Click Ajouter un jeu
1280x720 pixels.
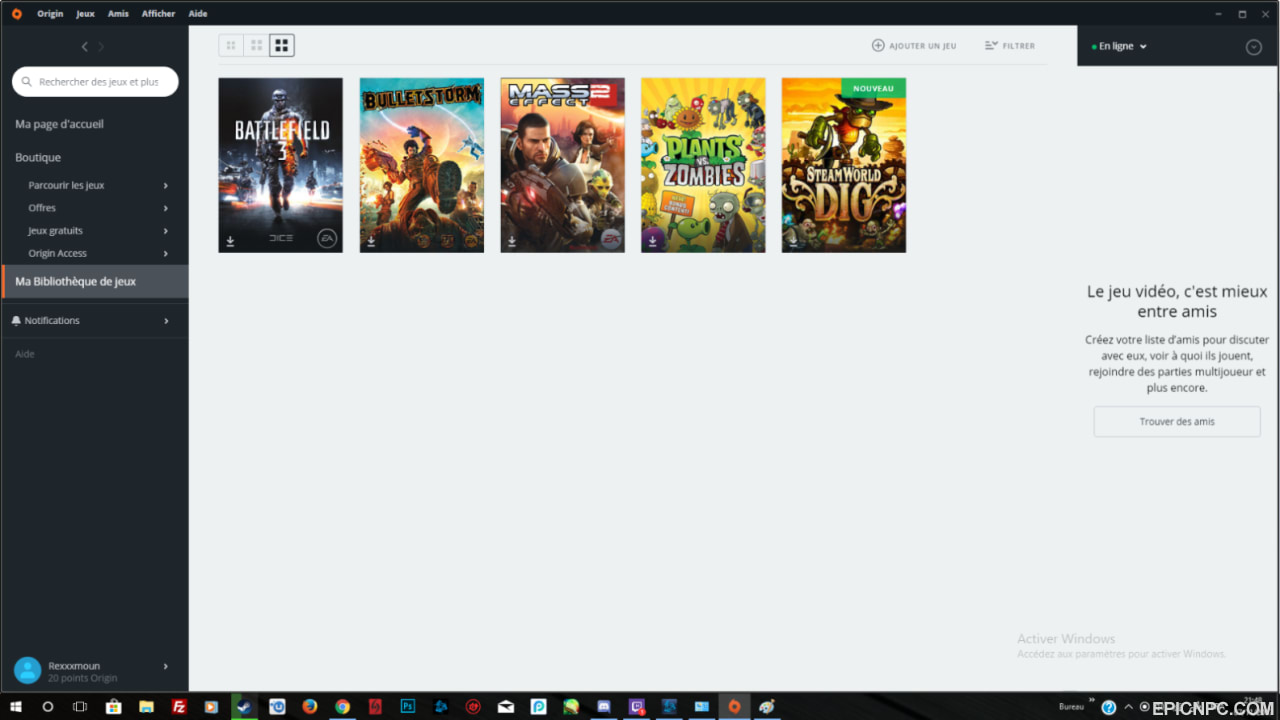point(914,46)
